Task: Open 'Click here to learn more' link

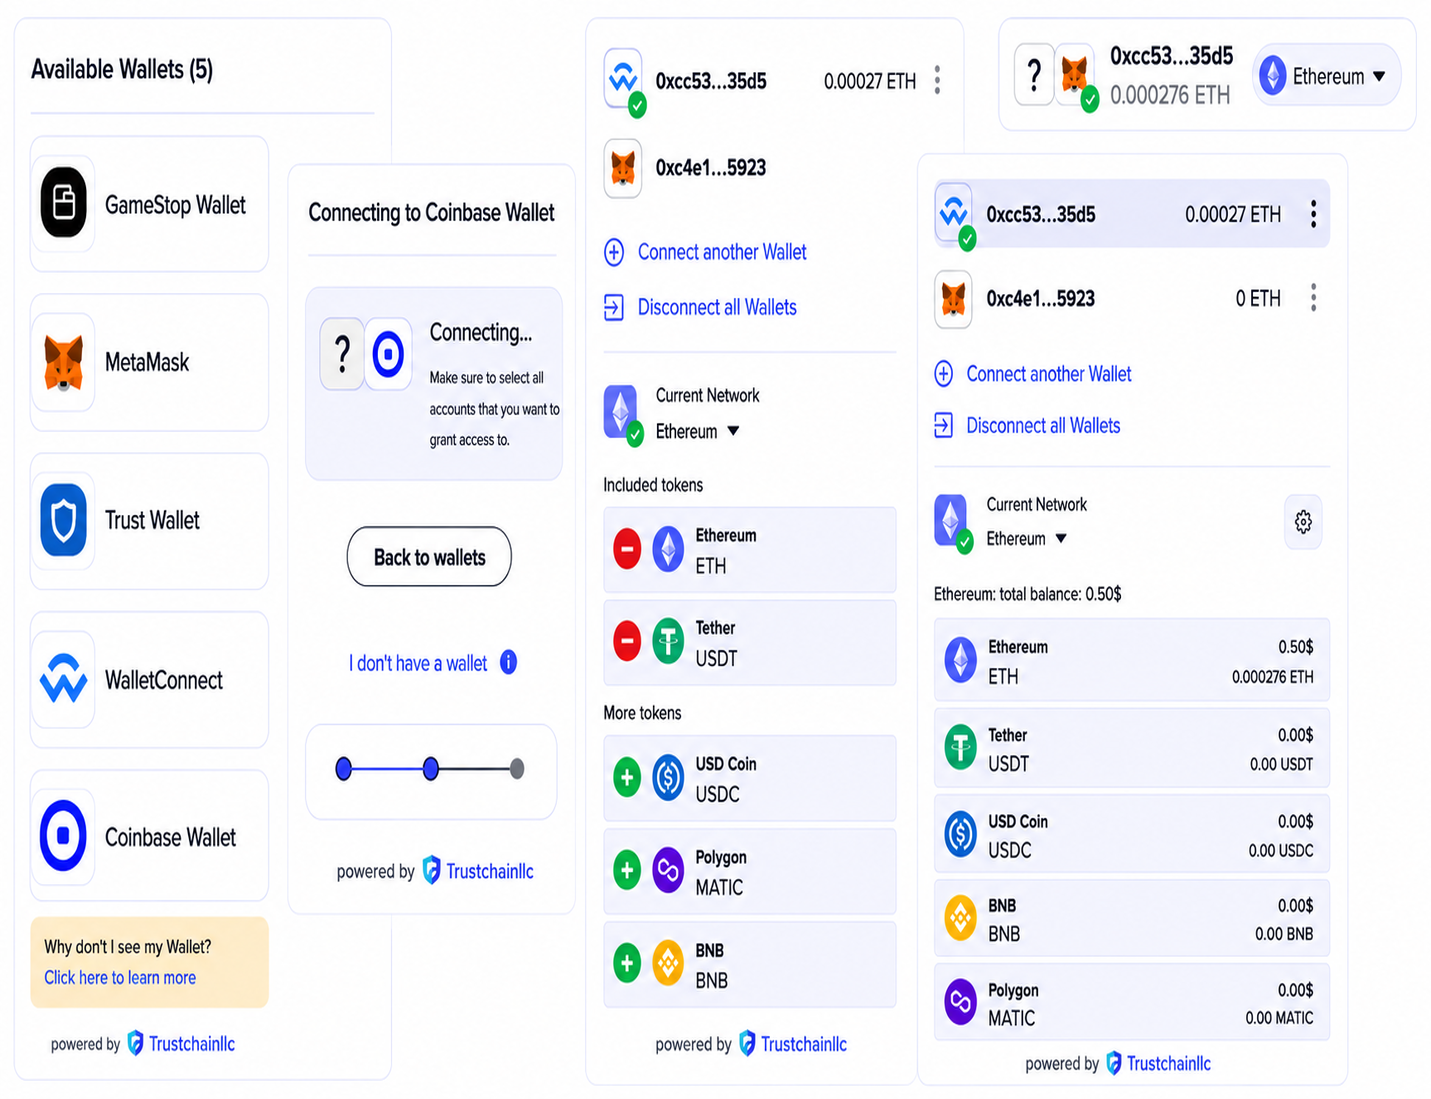Action: (120, 977)
